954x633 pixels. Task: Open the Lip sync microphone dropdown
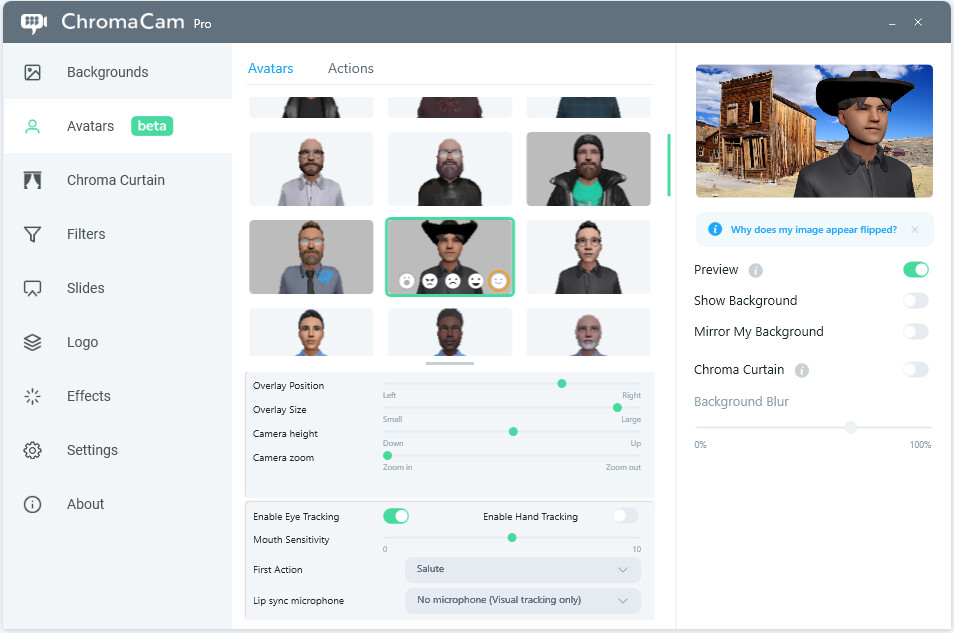522,601
